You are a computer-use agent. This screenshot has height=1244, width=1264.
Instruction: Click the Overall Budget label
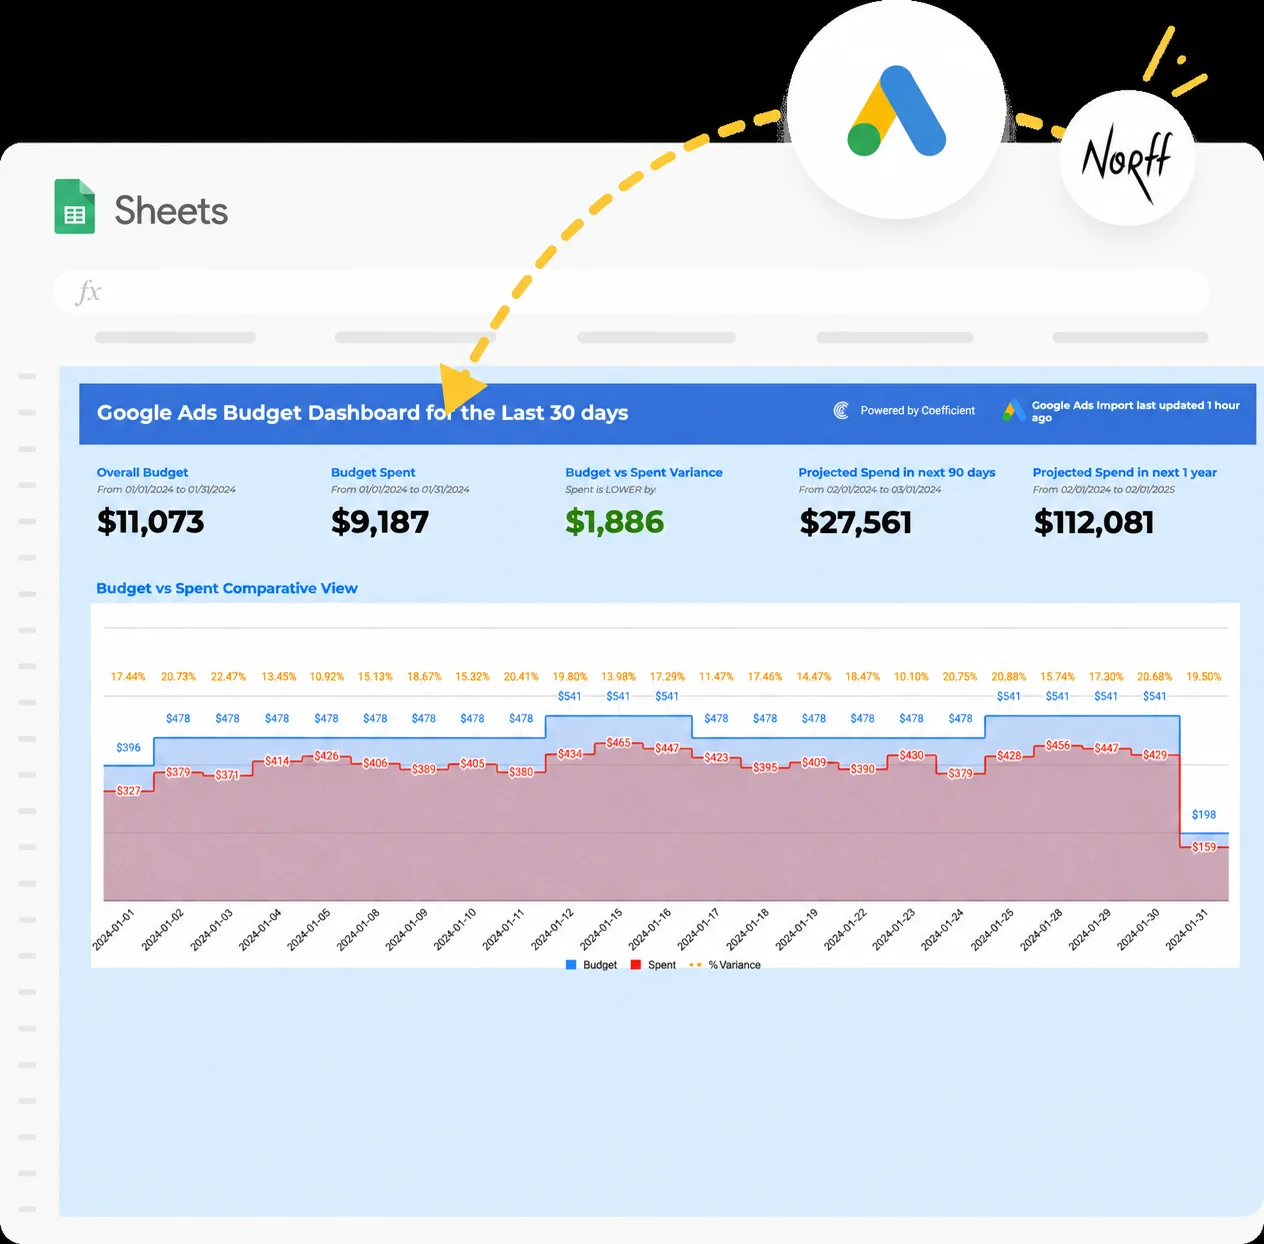142,472
